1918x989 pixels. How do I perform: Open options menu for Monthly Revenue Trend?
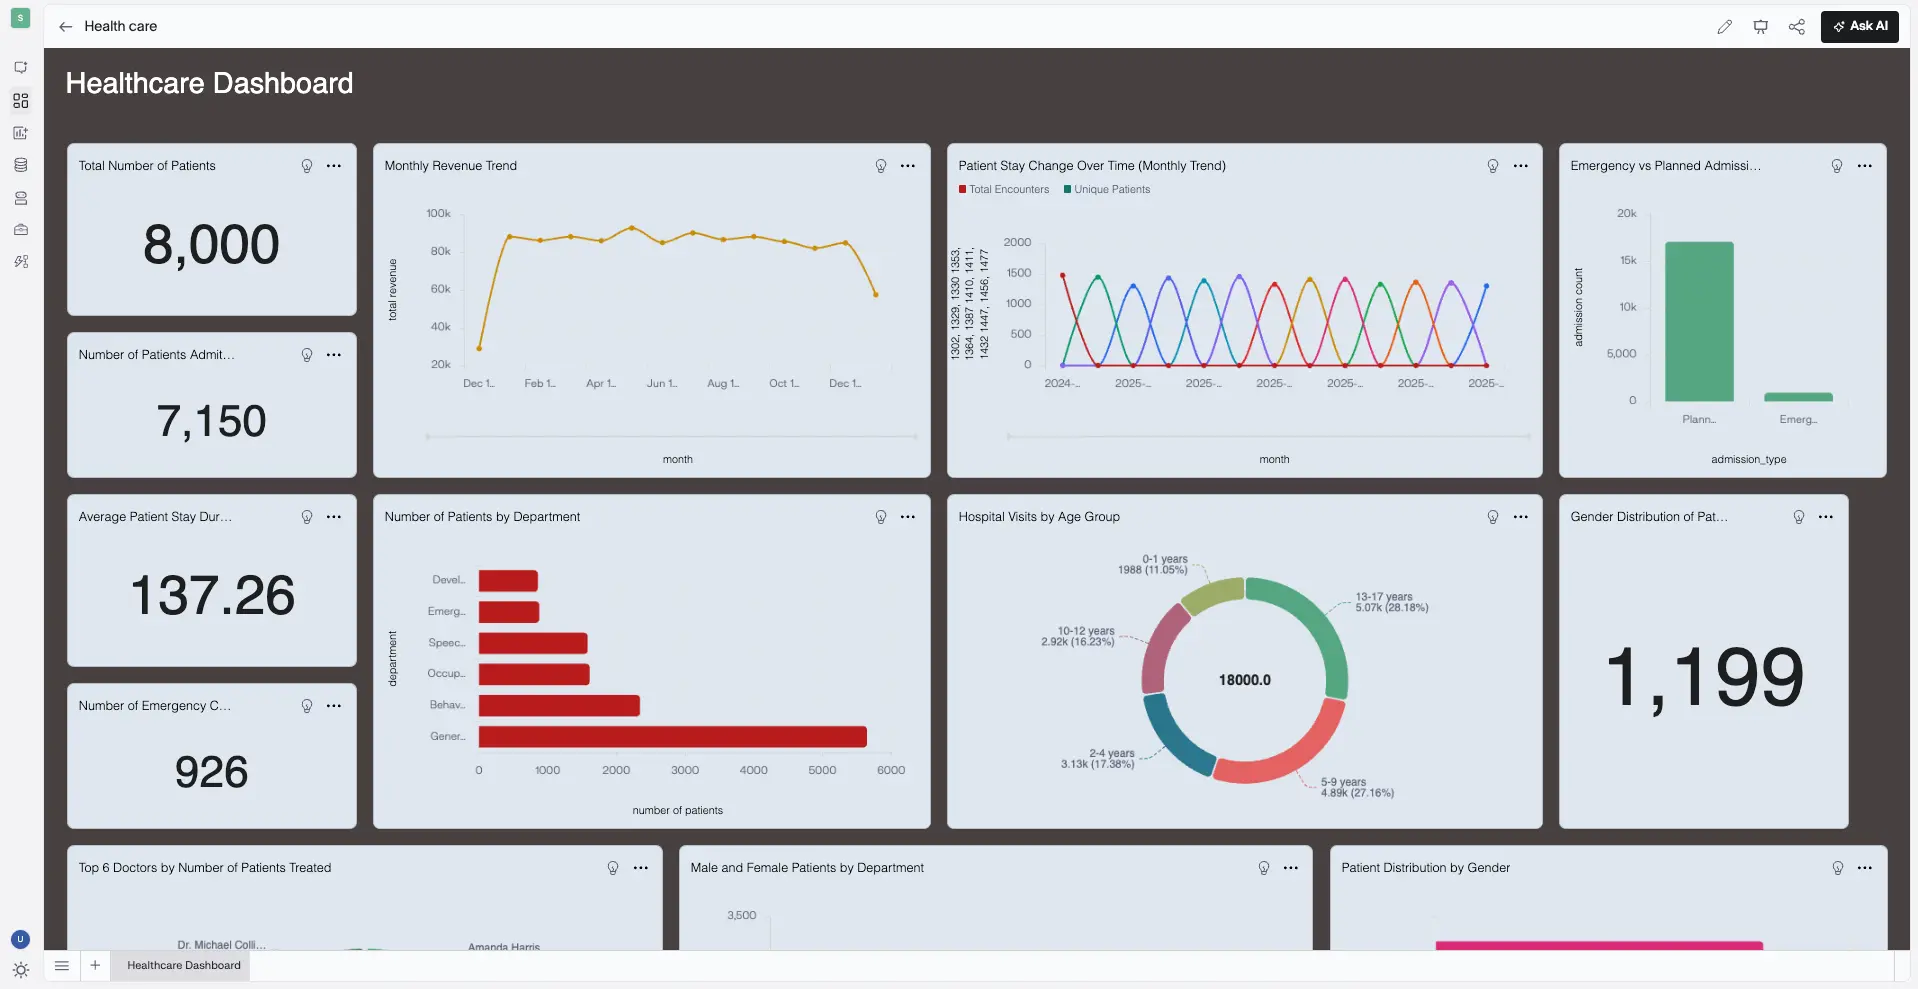click(908, 166)
